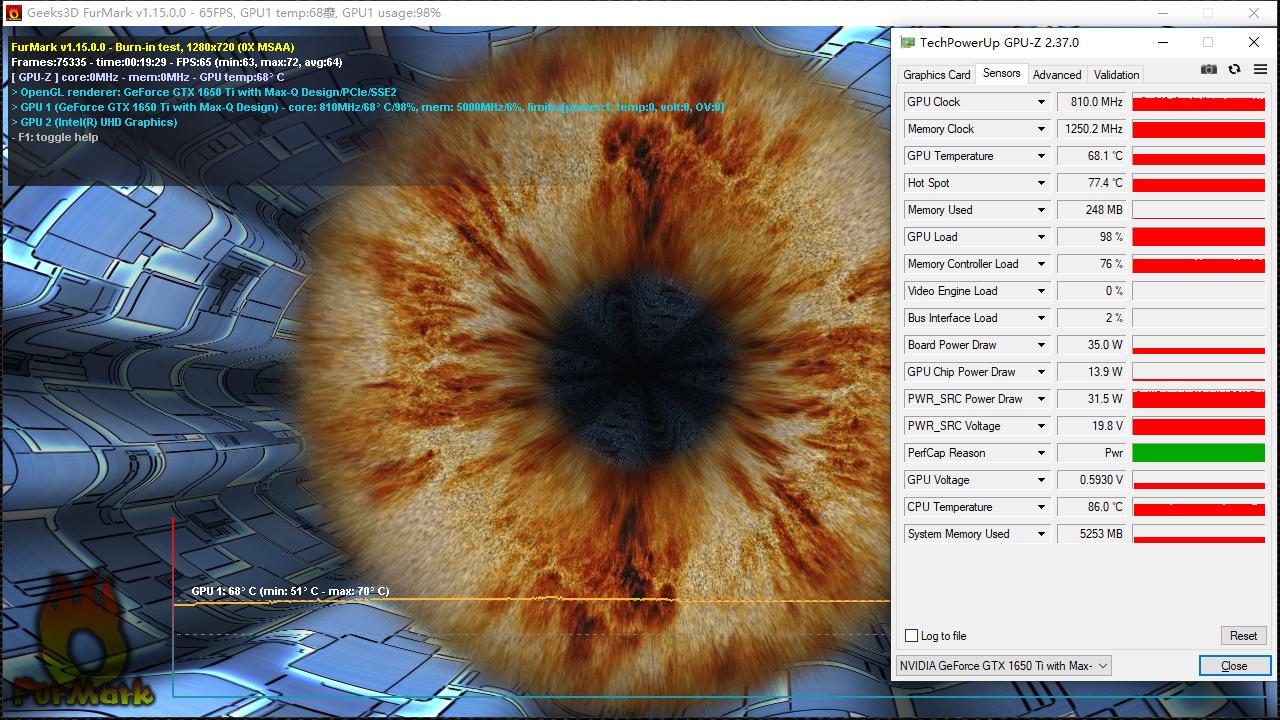The width and height of the screenshot is (1280, 720).
Task: Open the PerfCap Reason dropdown arrow
Action: pos(1041,453)
